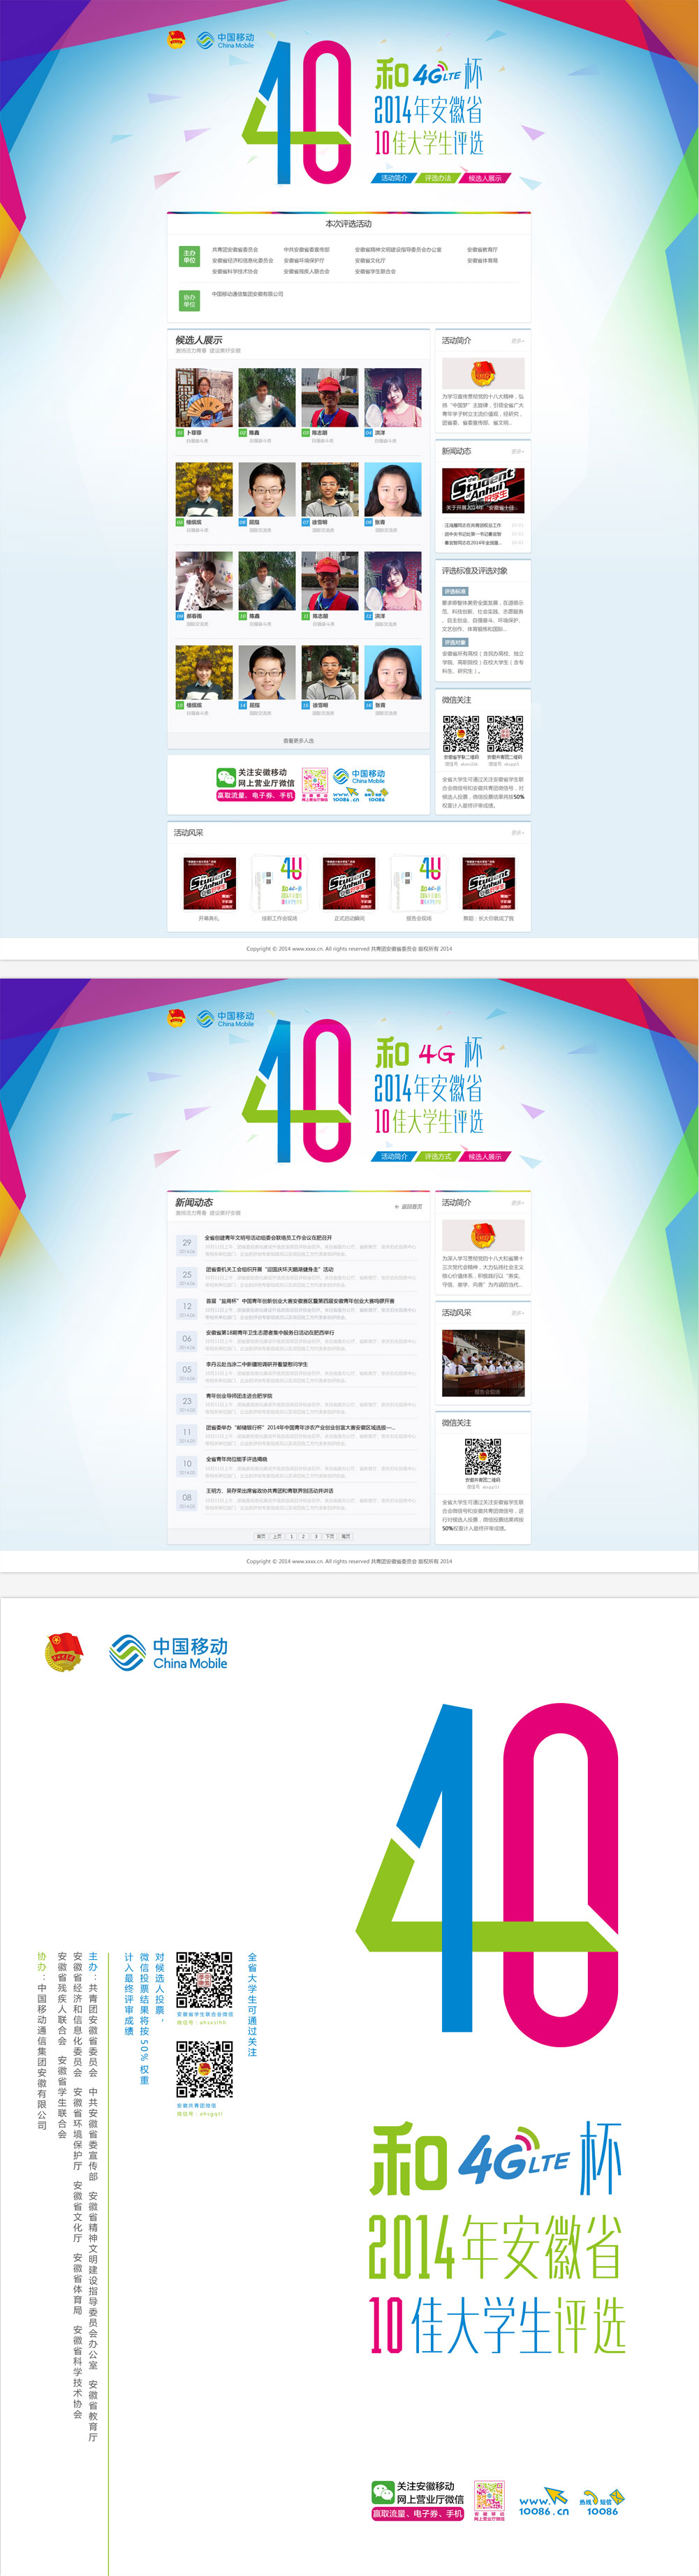Click the 本次评选活动 panel title
This screenshot has width=699, height=2576.
tap(348, 224)
